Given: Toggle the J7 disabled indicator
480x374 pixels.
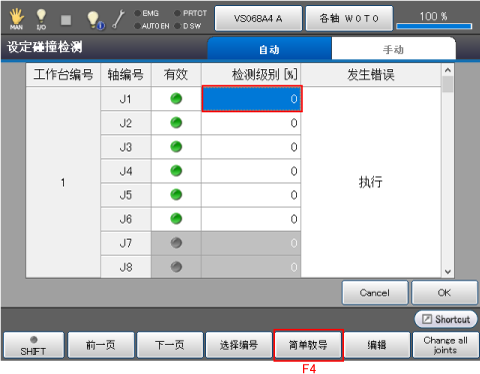Looking at the screenshot, I should (176, 243).
